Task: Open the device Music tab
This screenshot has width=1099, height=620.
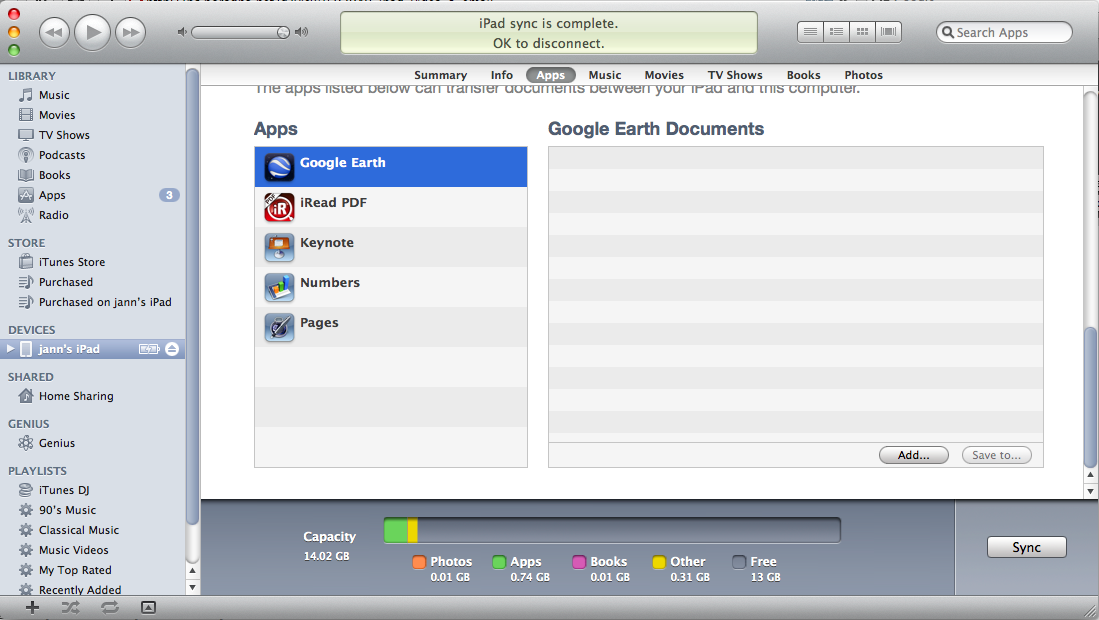Action: 604,75
